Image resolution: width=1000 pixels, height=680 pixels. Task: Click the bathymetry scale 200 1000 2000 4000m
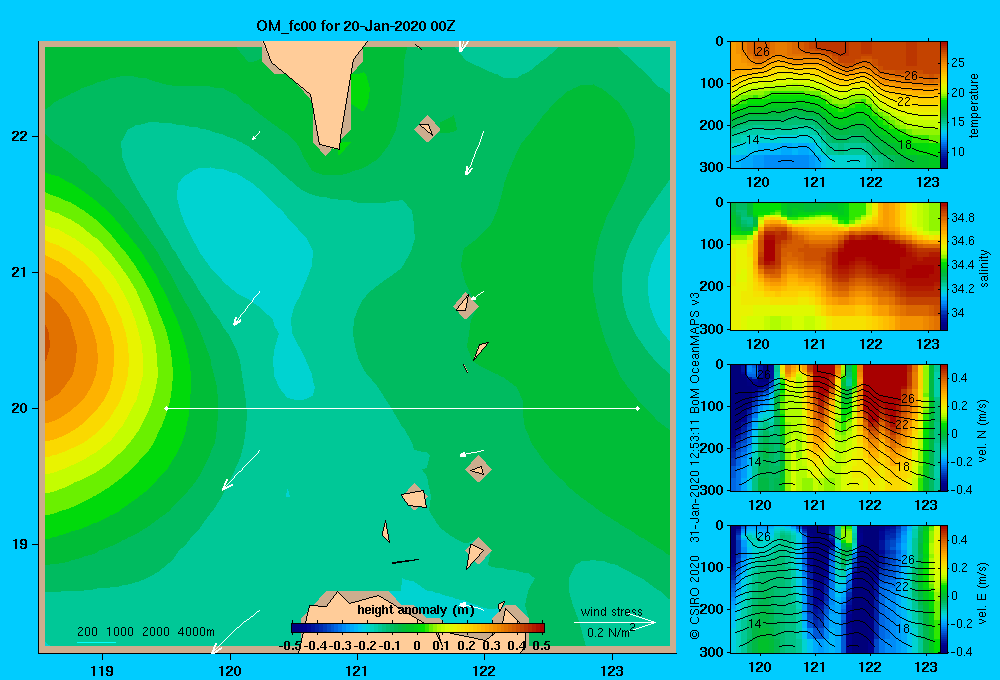[x=145, y=632]
